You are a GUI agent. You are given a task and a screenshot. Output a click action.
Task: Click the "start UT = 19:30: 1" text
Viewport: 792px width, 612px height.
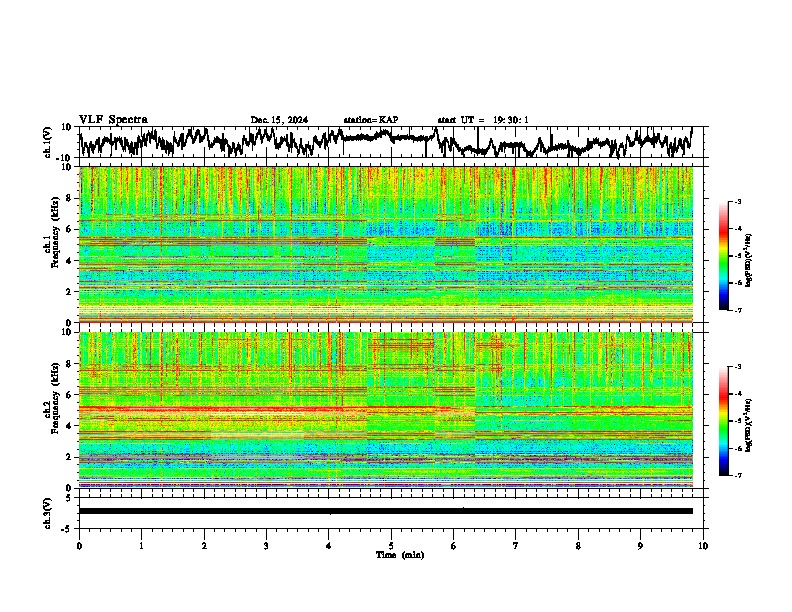click(483, 120)
